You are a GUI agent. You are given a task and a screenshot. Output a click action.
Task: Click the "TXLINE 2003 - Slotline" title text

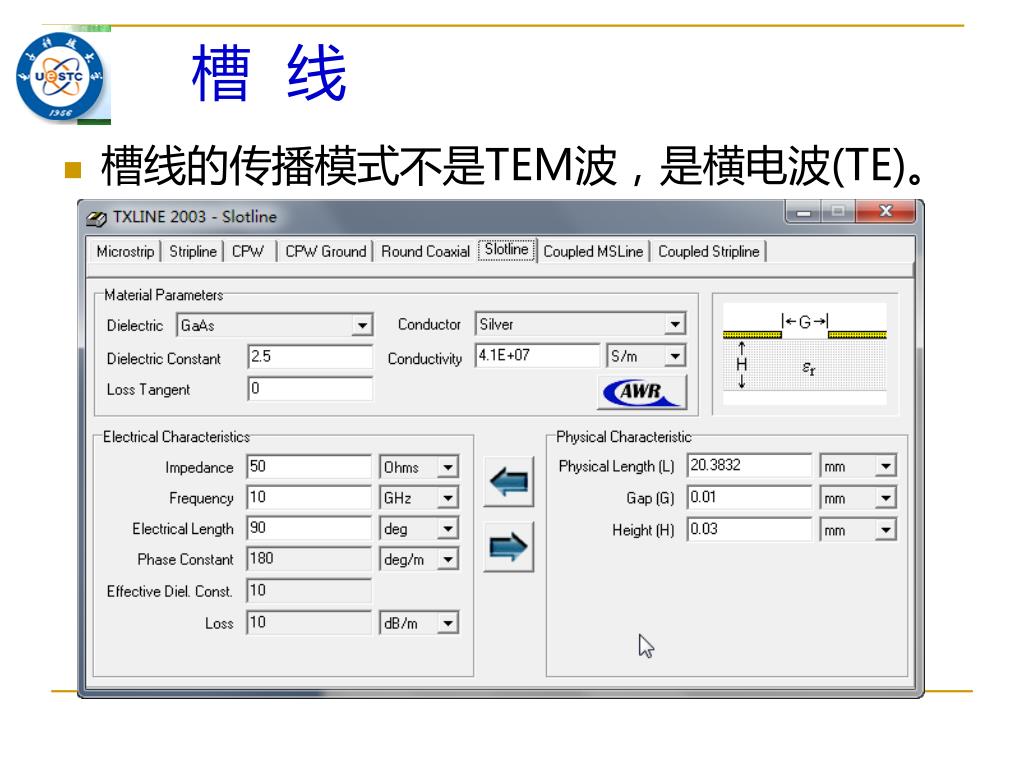tap(195, 217)
